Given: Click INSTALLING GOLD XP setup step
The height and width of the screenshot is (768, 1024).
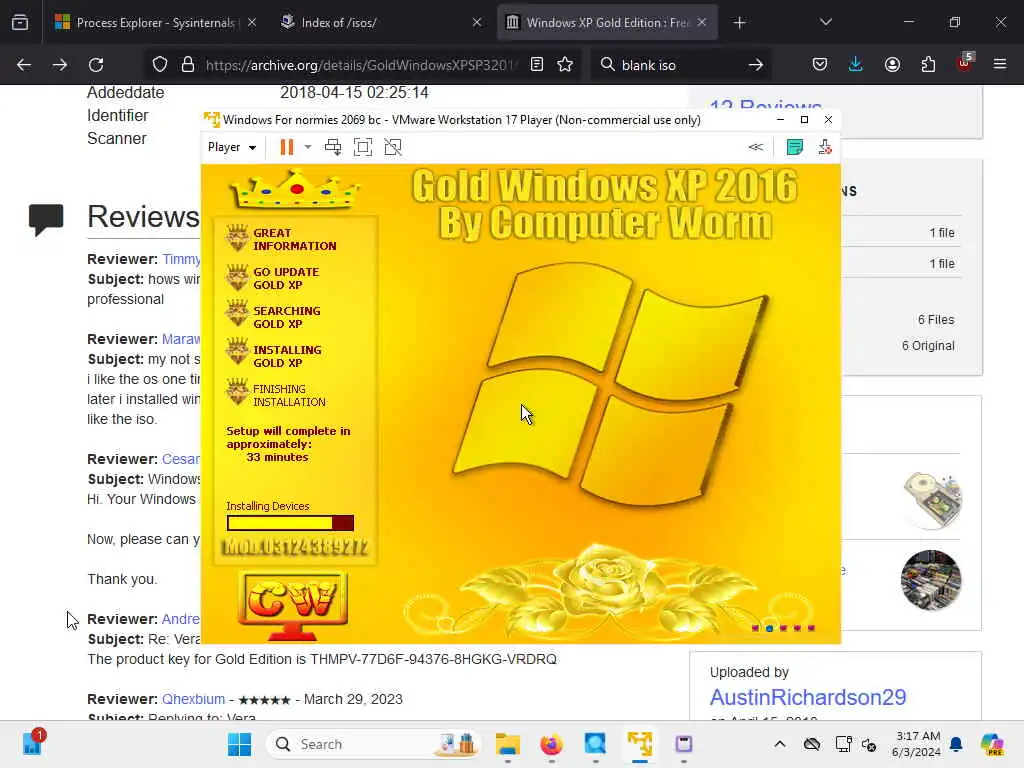Looking at the screenshot, I should (287, 357).
